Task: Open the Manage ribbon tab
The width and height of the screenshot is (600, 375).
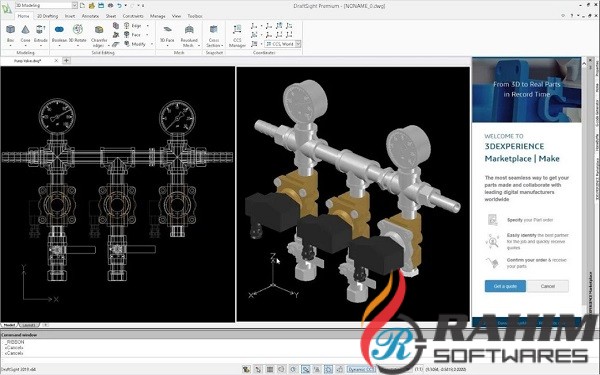Action: (x=158, y=16)
